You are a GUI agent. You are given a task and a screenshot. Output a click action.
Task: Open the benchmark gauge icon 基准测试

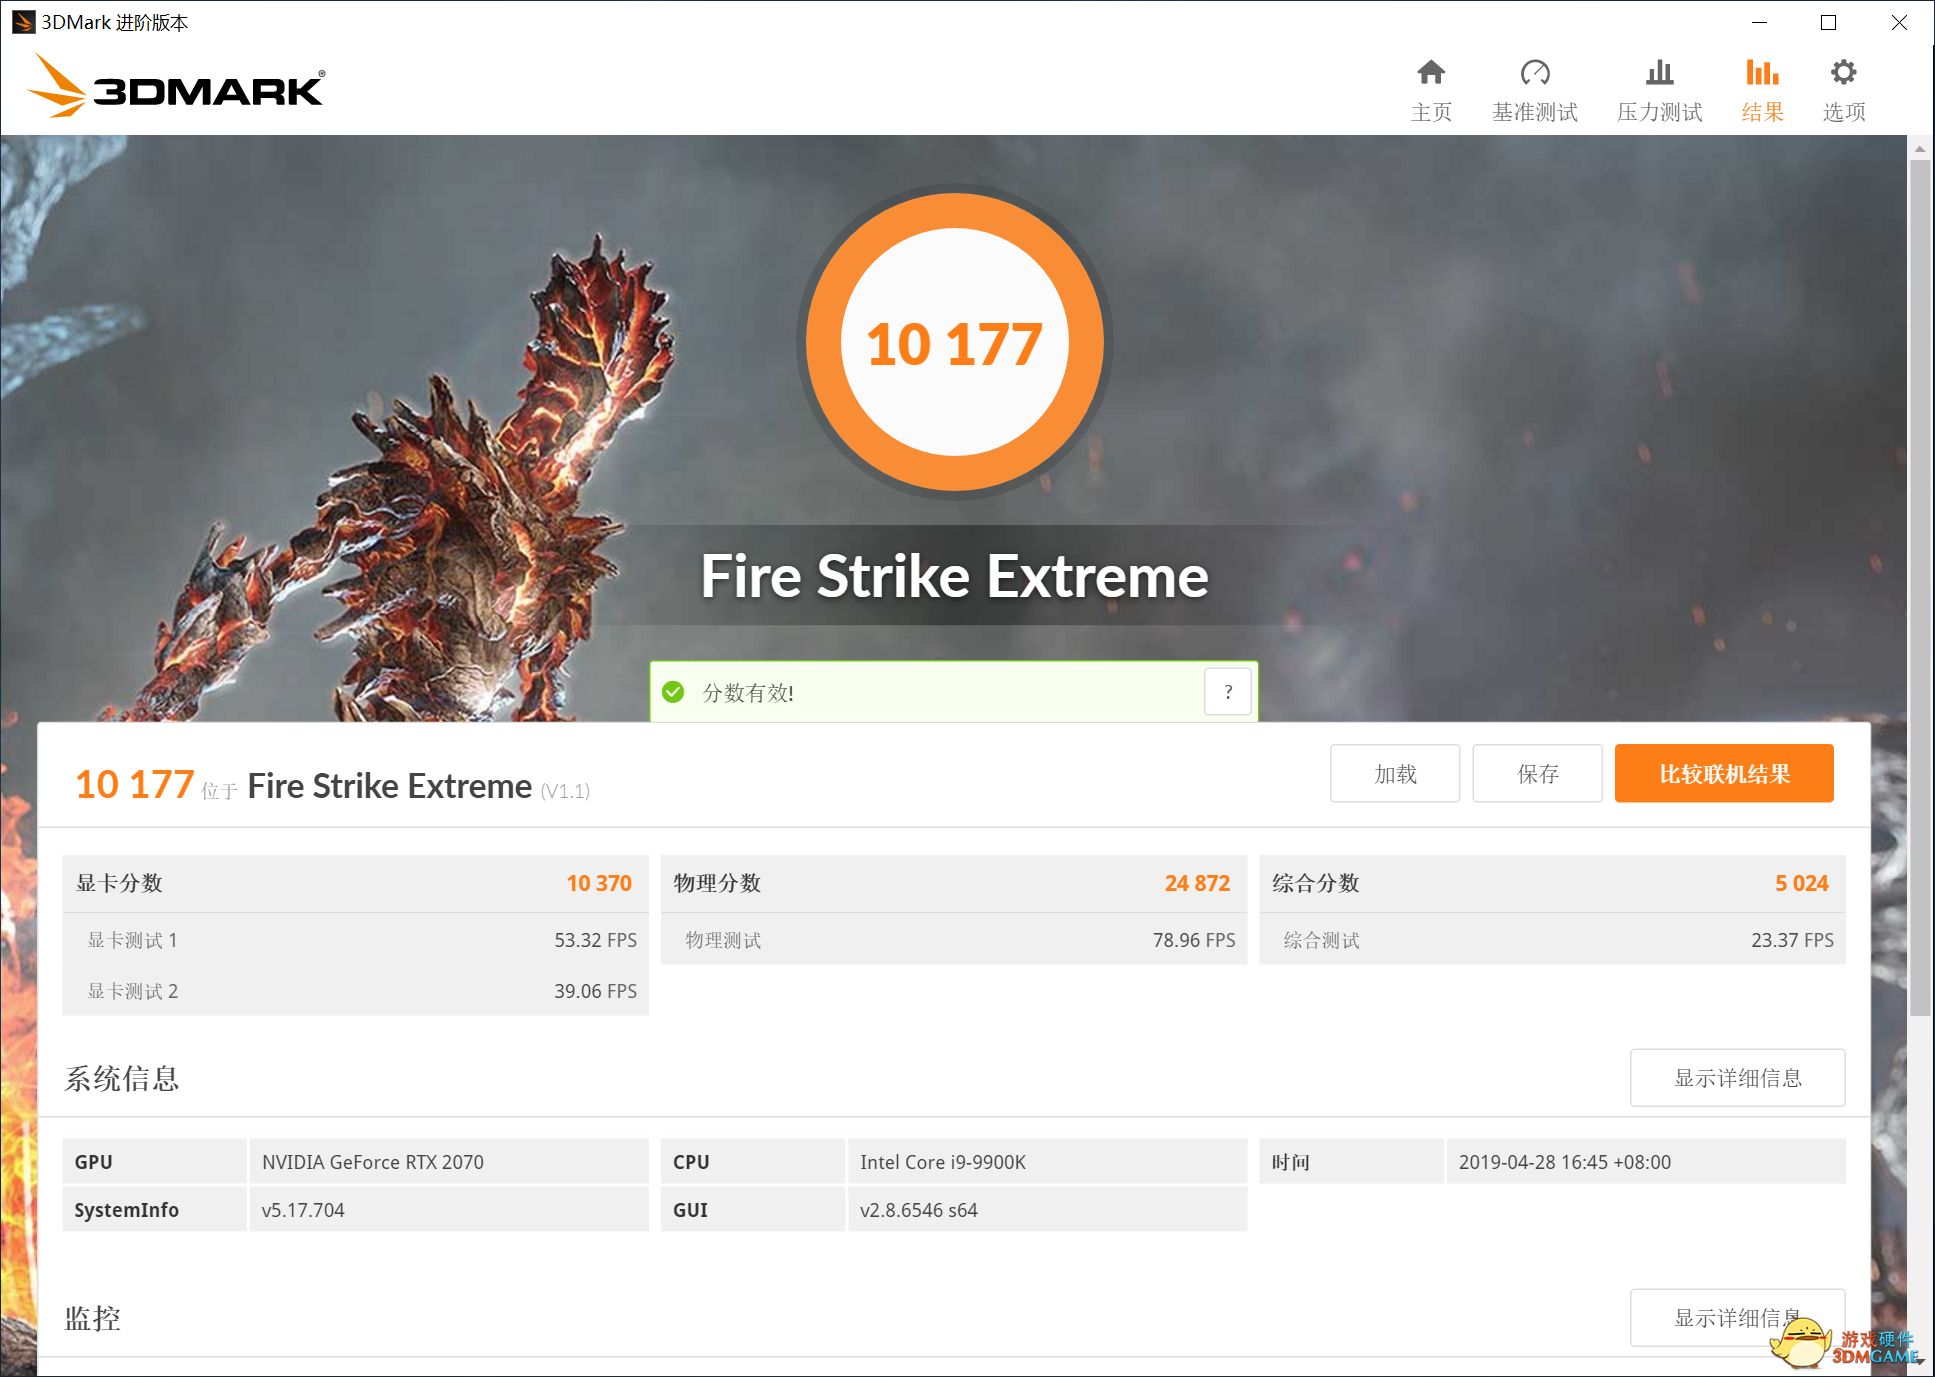point(1534,90)
